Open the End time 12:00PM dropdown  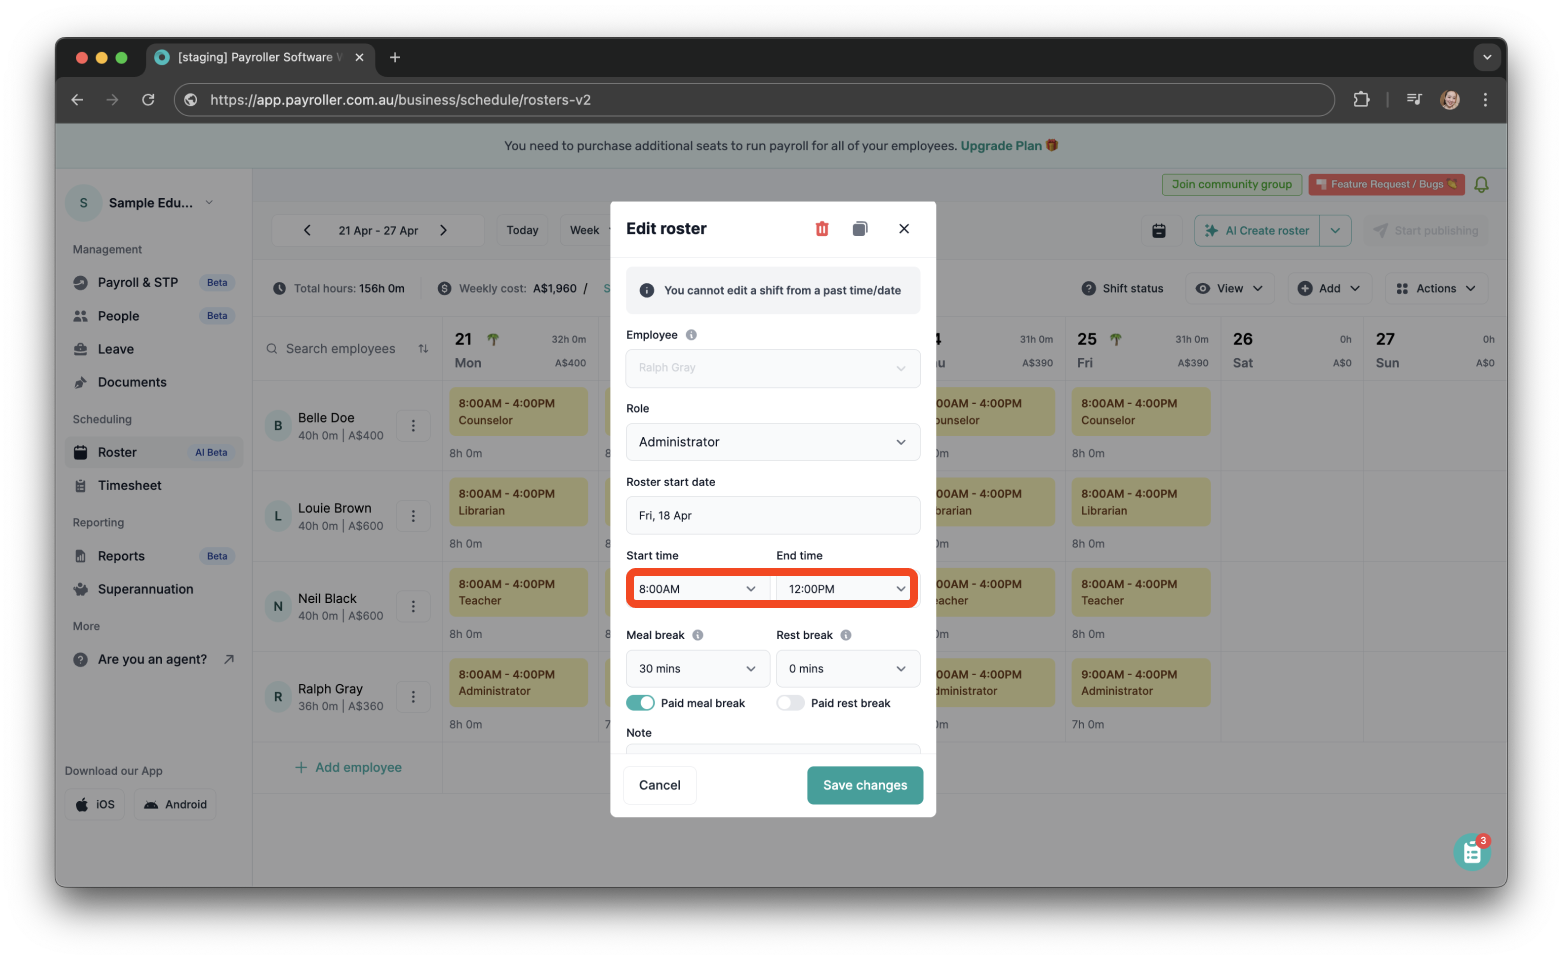pyautogui.click(x=844, y=588)
